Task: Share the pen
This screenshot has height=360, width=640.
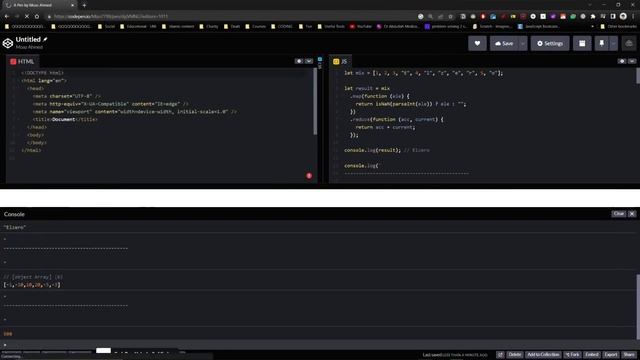Action: point(629,355)
